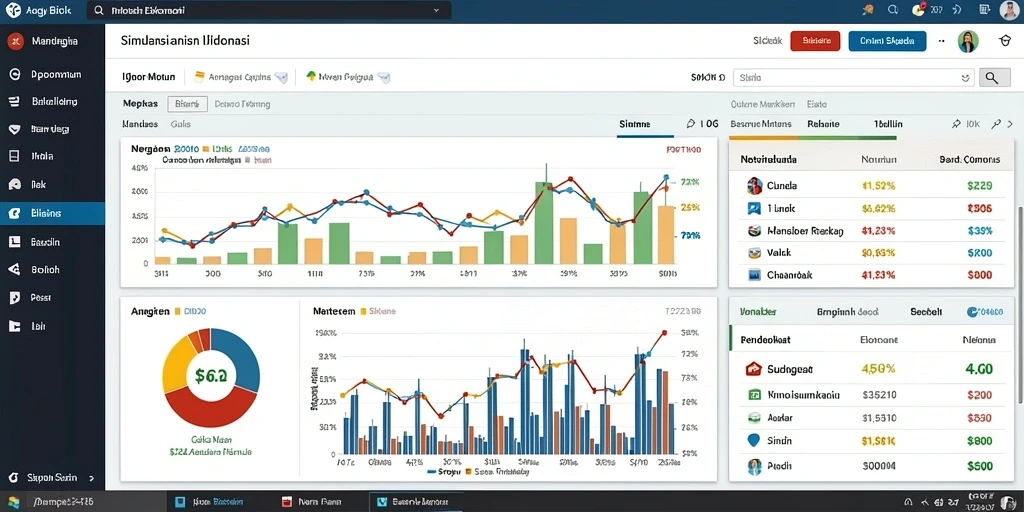Expand the top search bar dropdown

436,10
